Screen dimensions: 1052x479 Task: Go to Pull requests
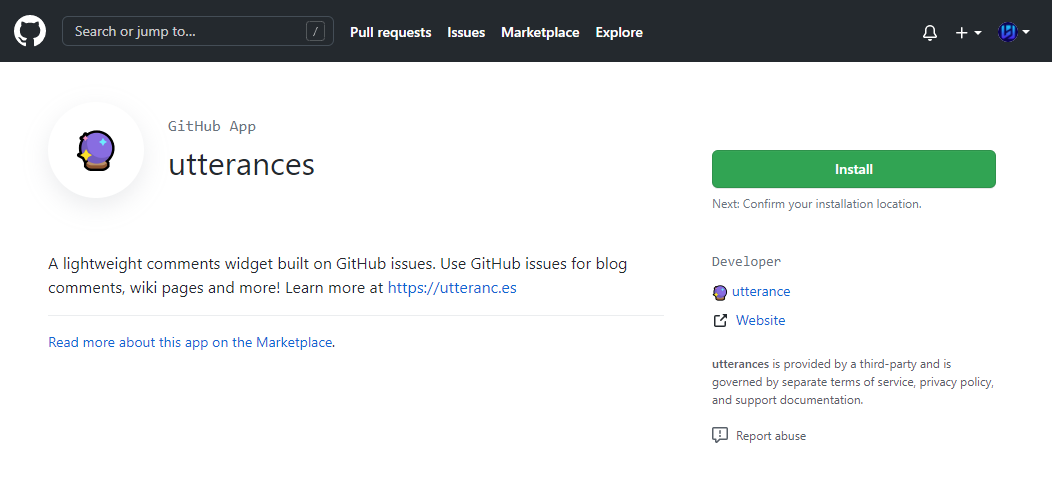[390, 32]
